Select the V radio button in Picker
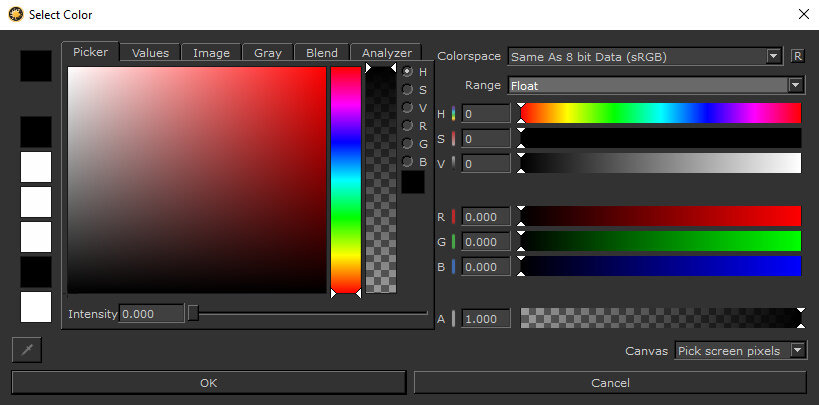 (408, 108)
